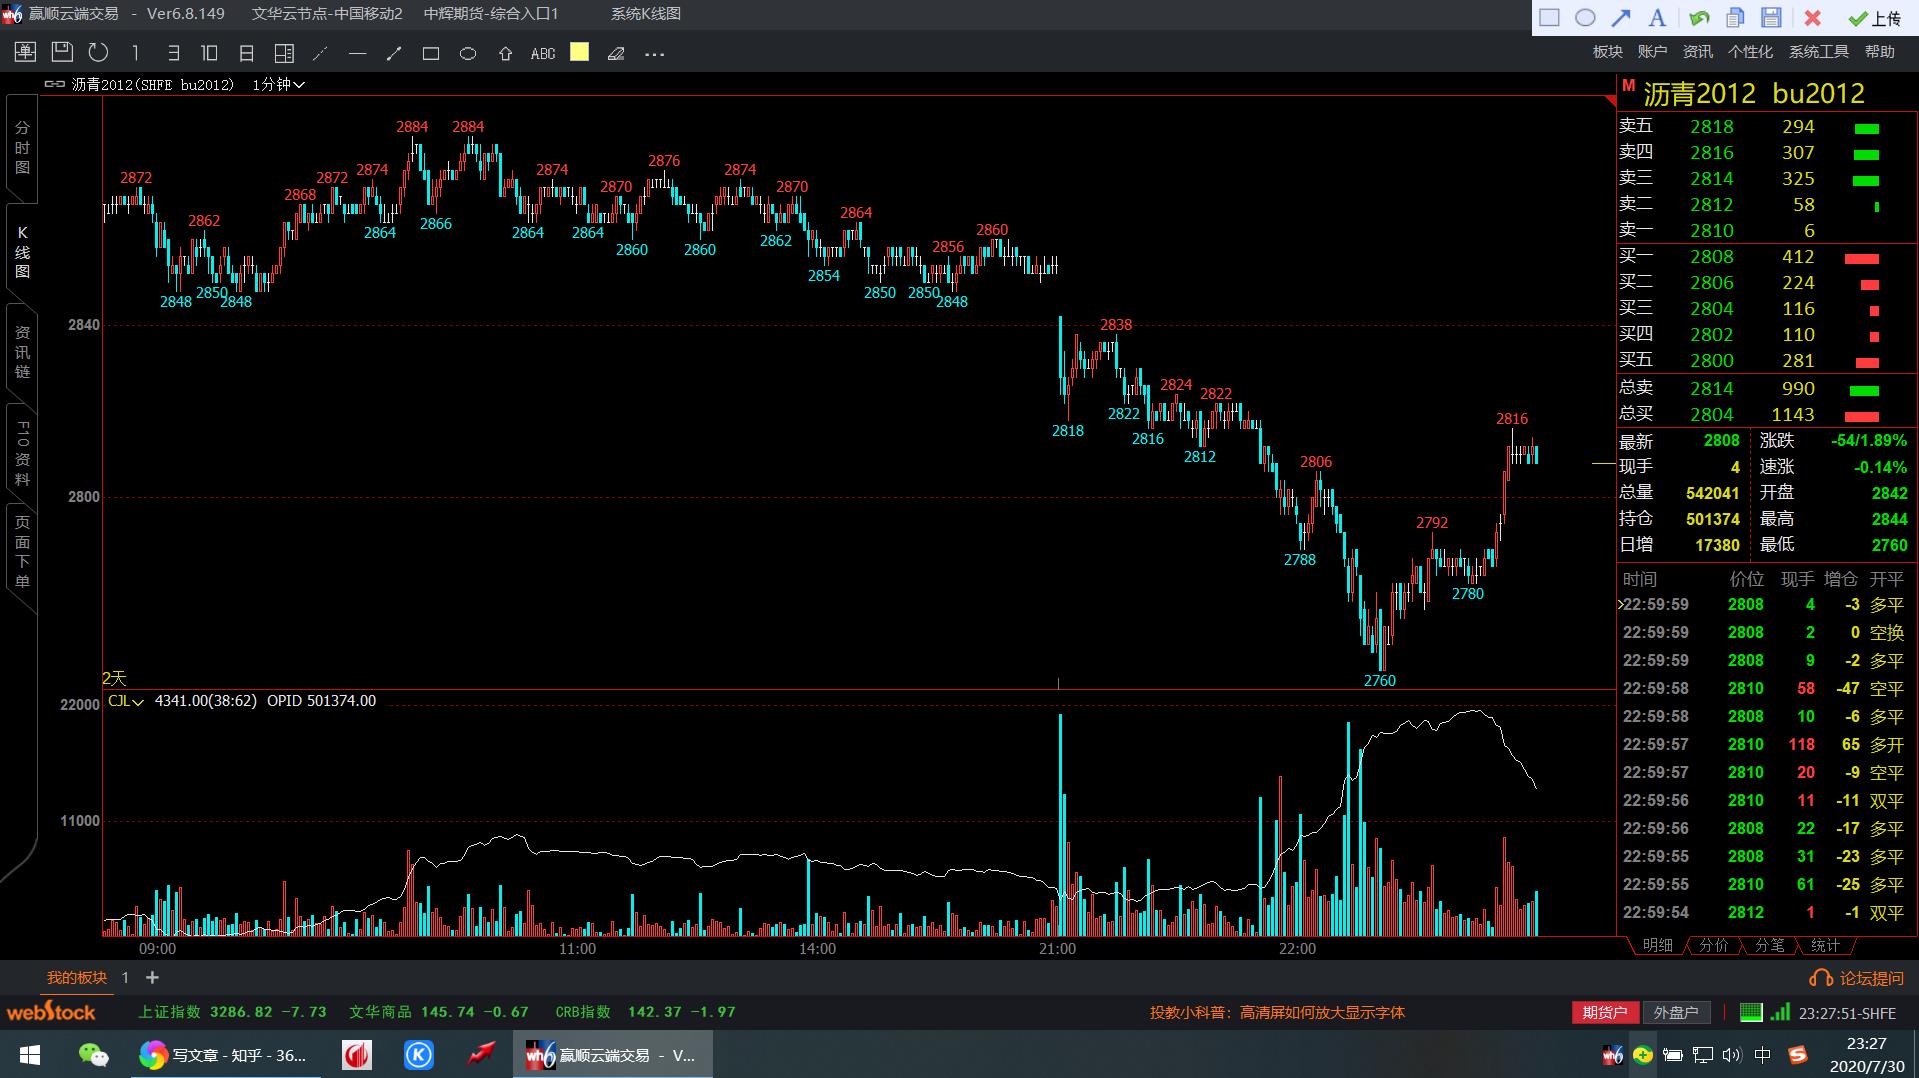Add a new board with plus button
The image size is (1919, 1078).
pos(152,977)
